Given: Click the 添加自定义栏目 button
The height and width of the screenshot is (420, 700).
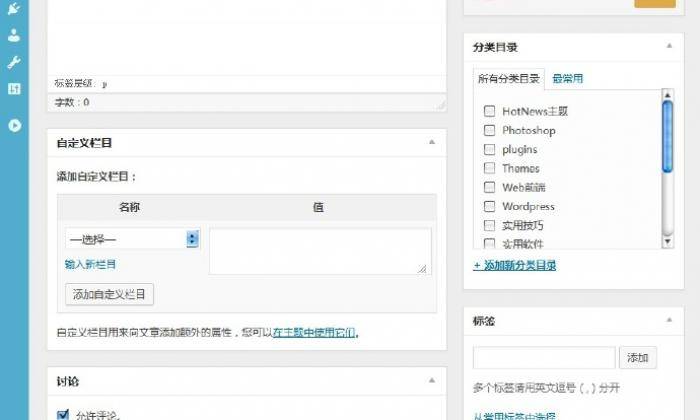Looking at the screenshot, I should (x=109, y=295).
